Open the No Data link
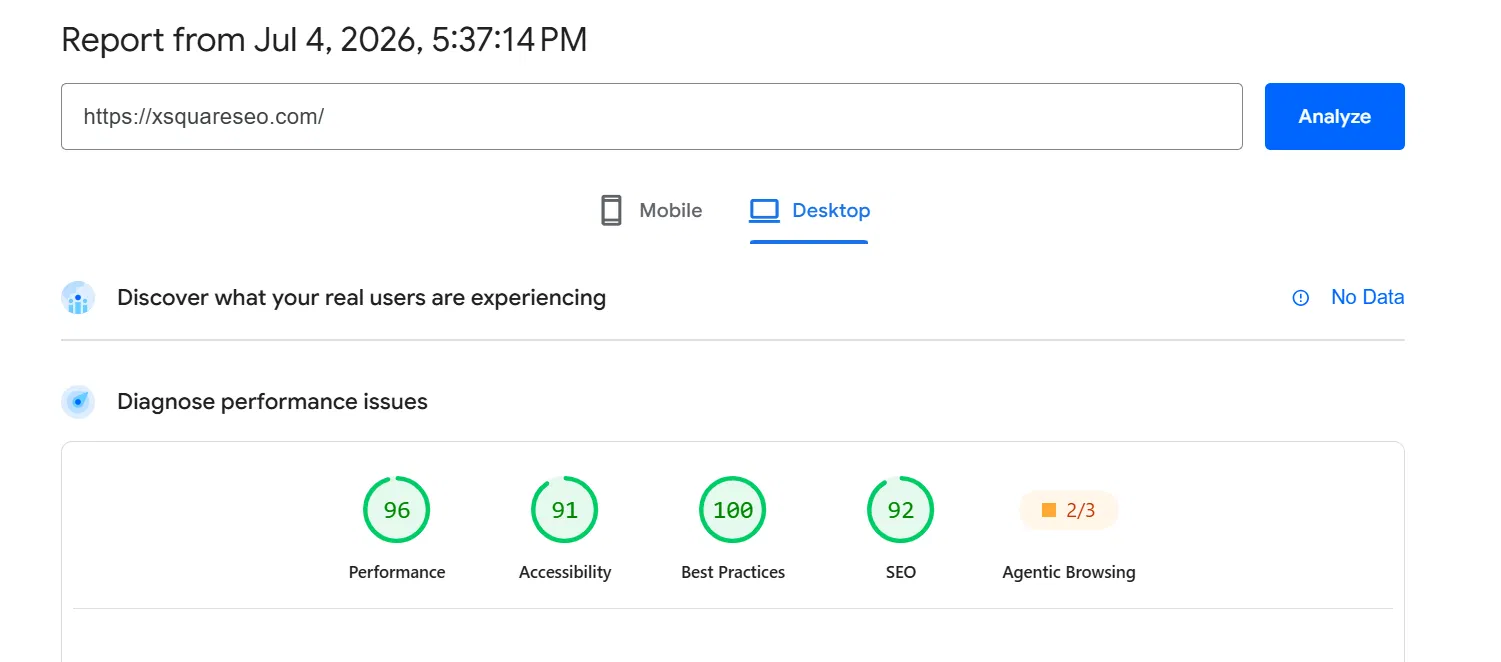1501x662 pixels. [1367, 297]
